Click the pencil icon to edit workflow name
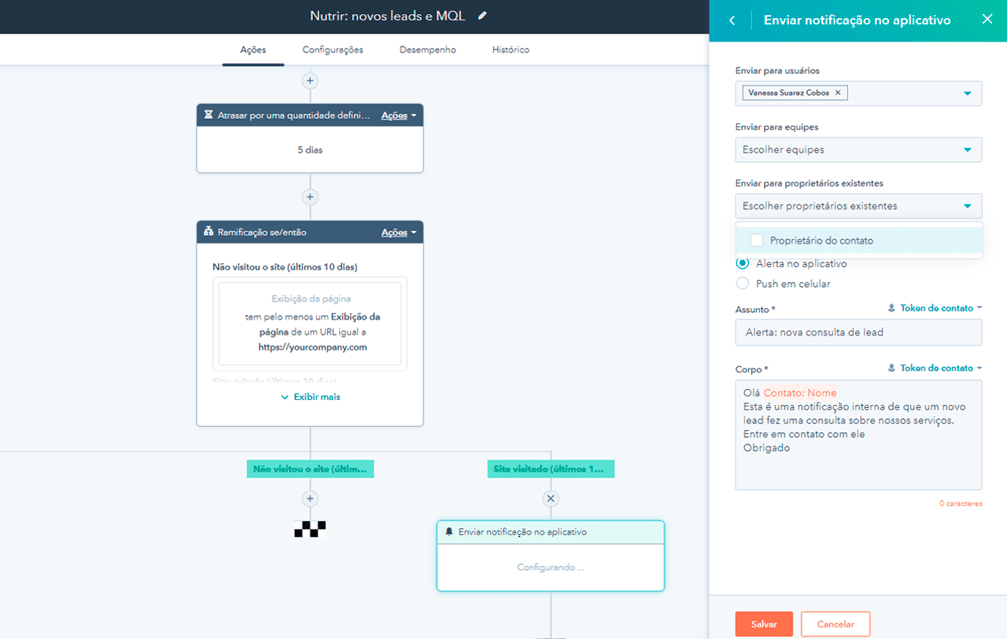The height and width of the screenshot is (639, 1007). 483,16
